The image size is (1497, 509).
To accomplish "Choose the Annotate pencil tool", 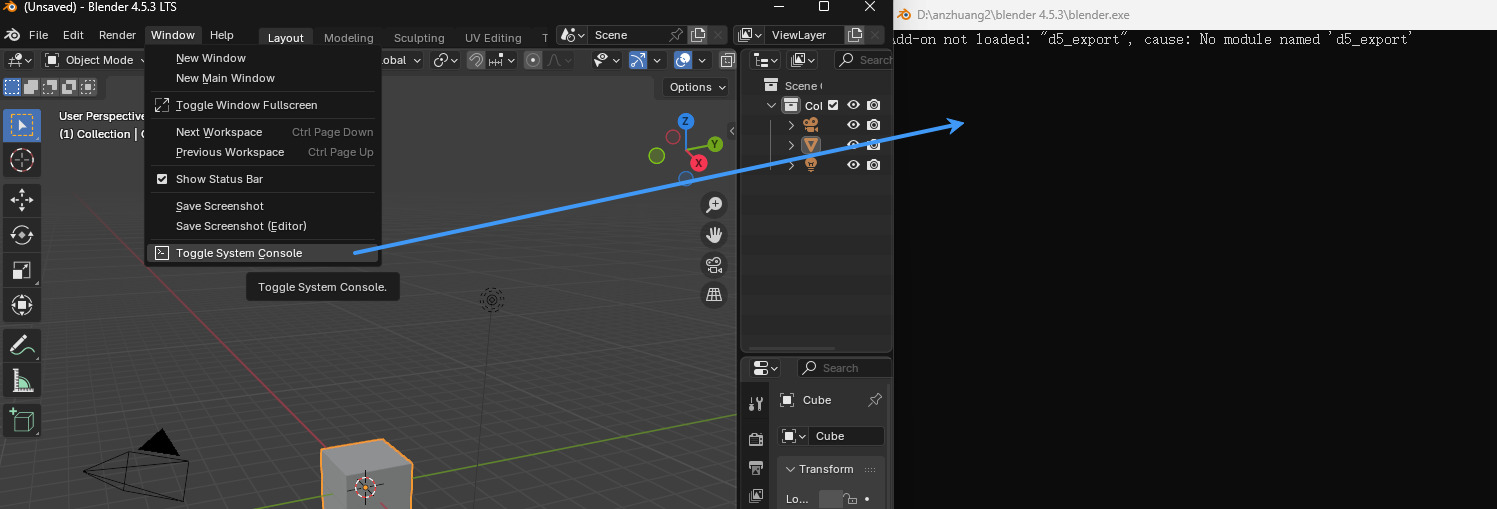I will (21, 345).
